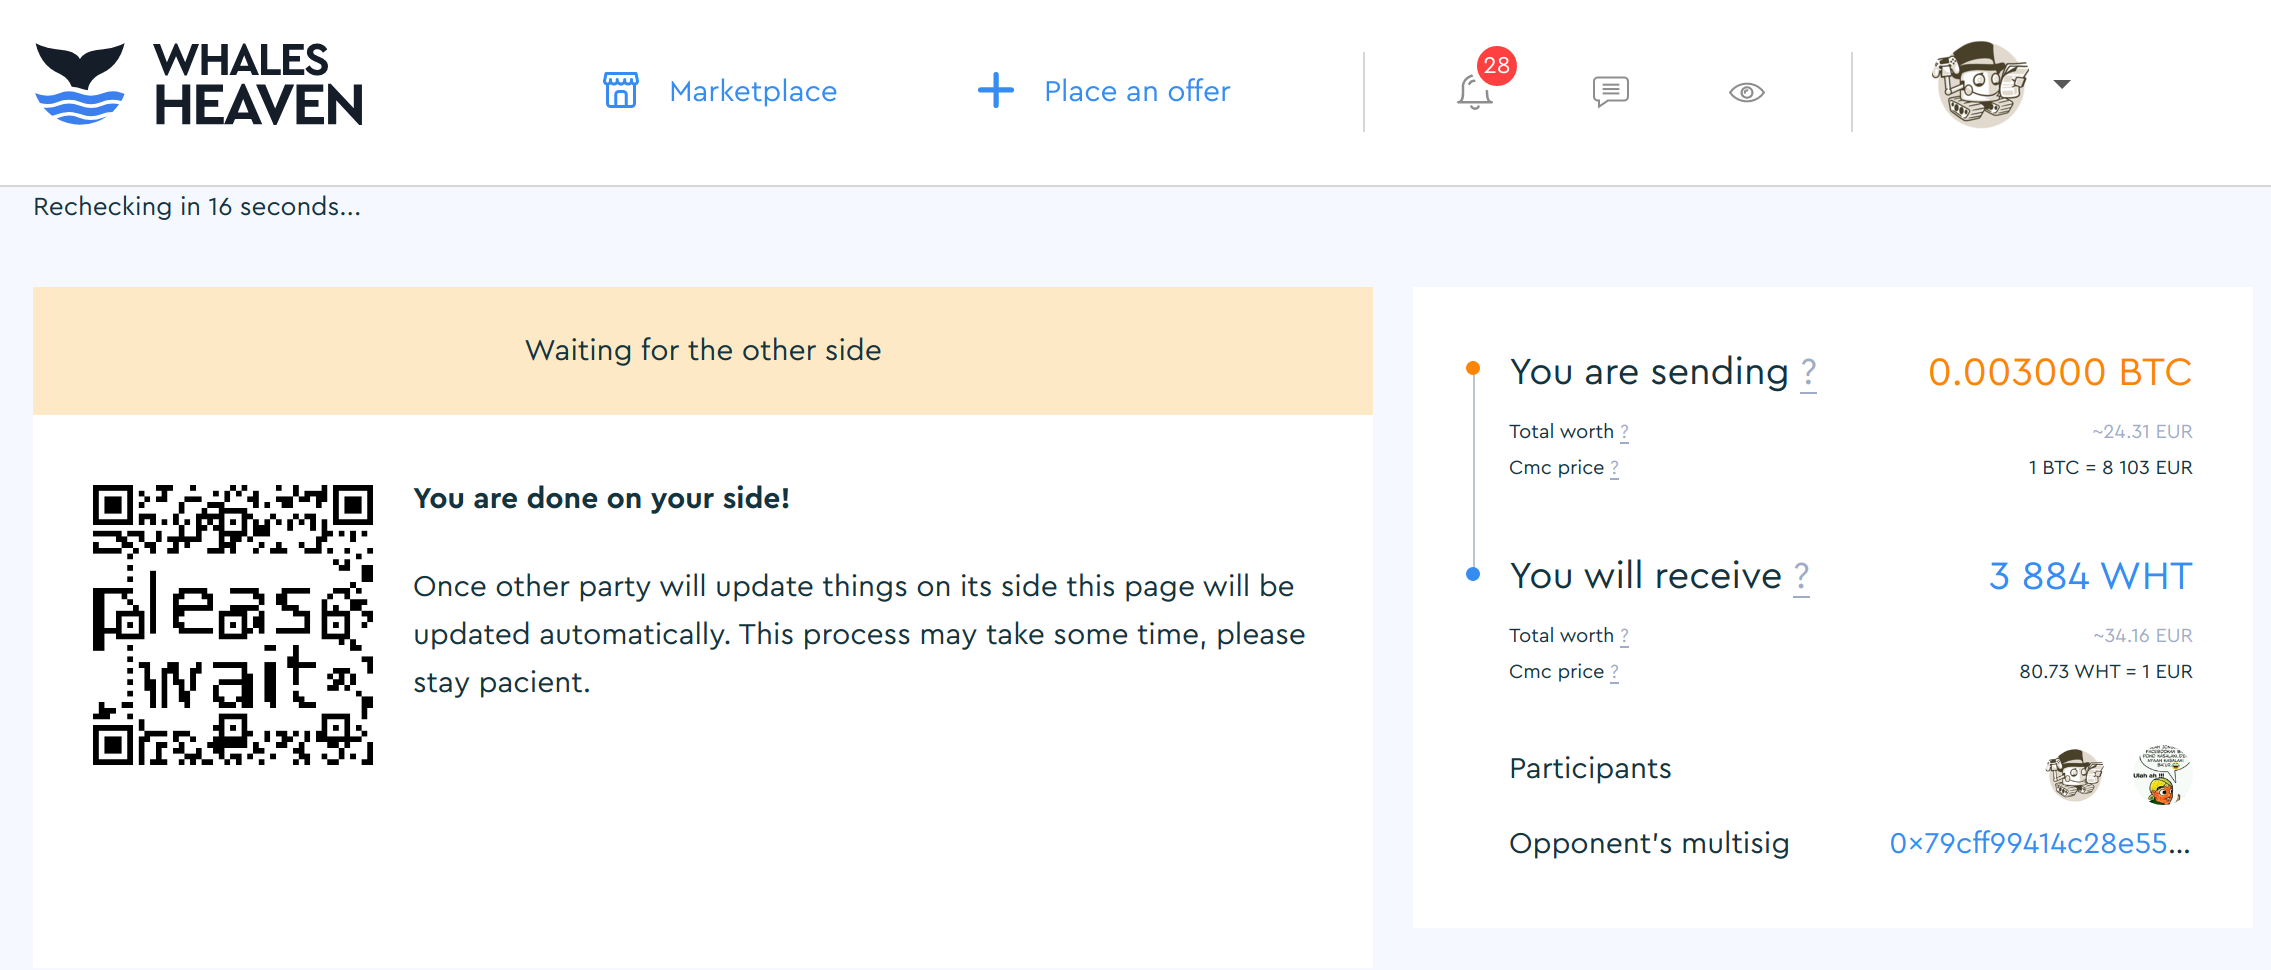Show help for You are sending
Viewport: 2271px width, 970px height.
click(1808, 374)
